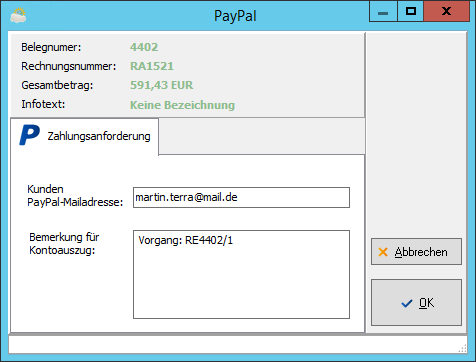The image size is (476, 362).
Task: Click the Gesamtbetrag value 591,43 EUR
Action: tap(161, 85)
